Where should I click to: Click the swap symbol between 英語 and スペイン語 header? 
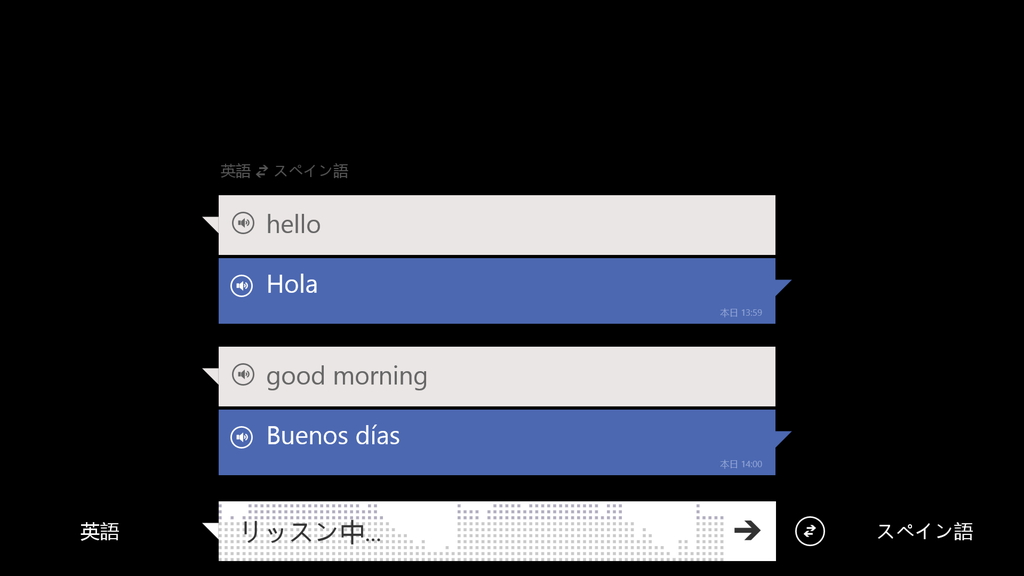260,170
